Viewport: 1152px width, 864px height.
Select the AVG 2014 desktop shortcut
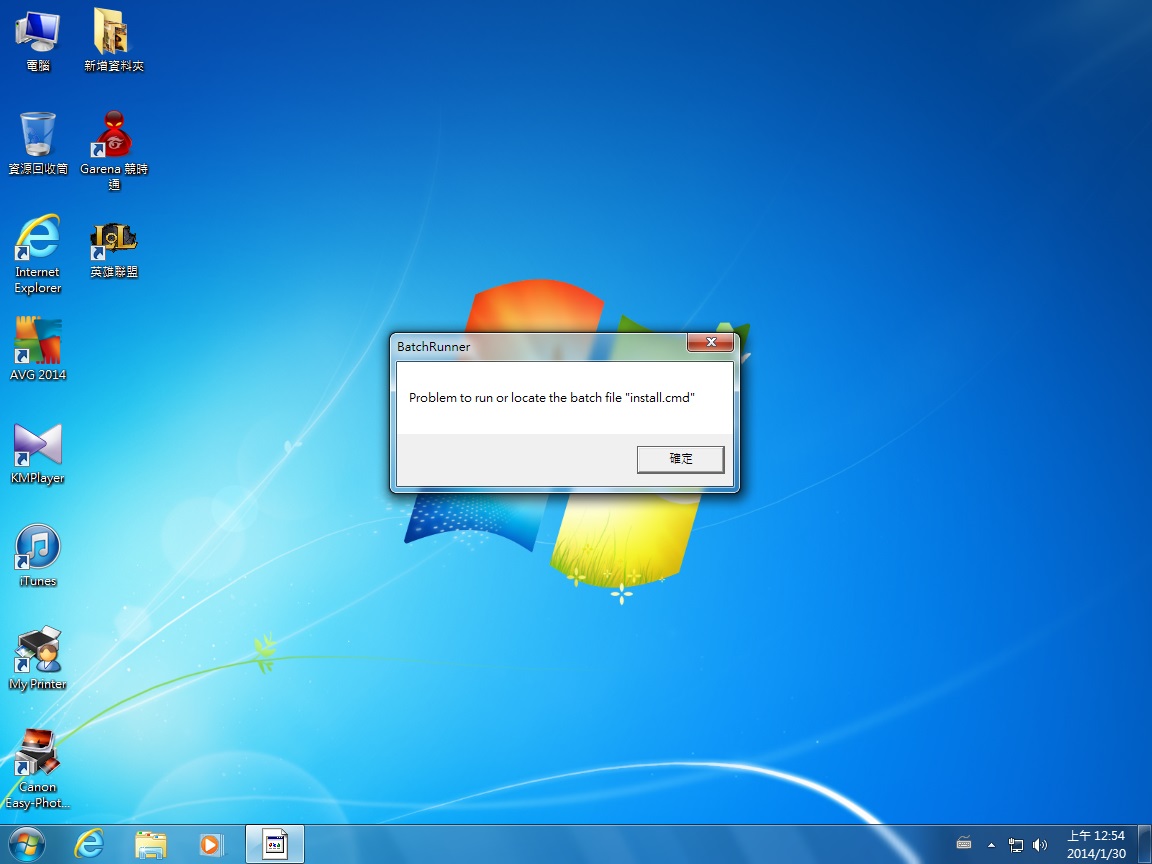pos(37,350)
